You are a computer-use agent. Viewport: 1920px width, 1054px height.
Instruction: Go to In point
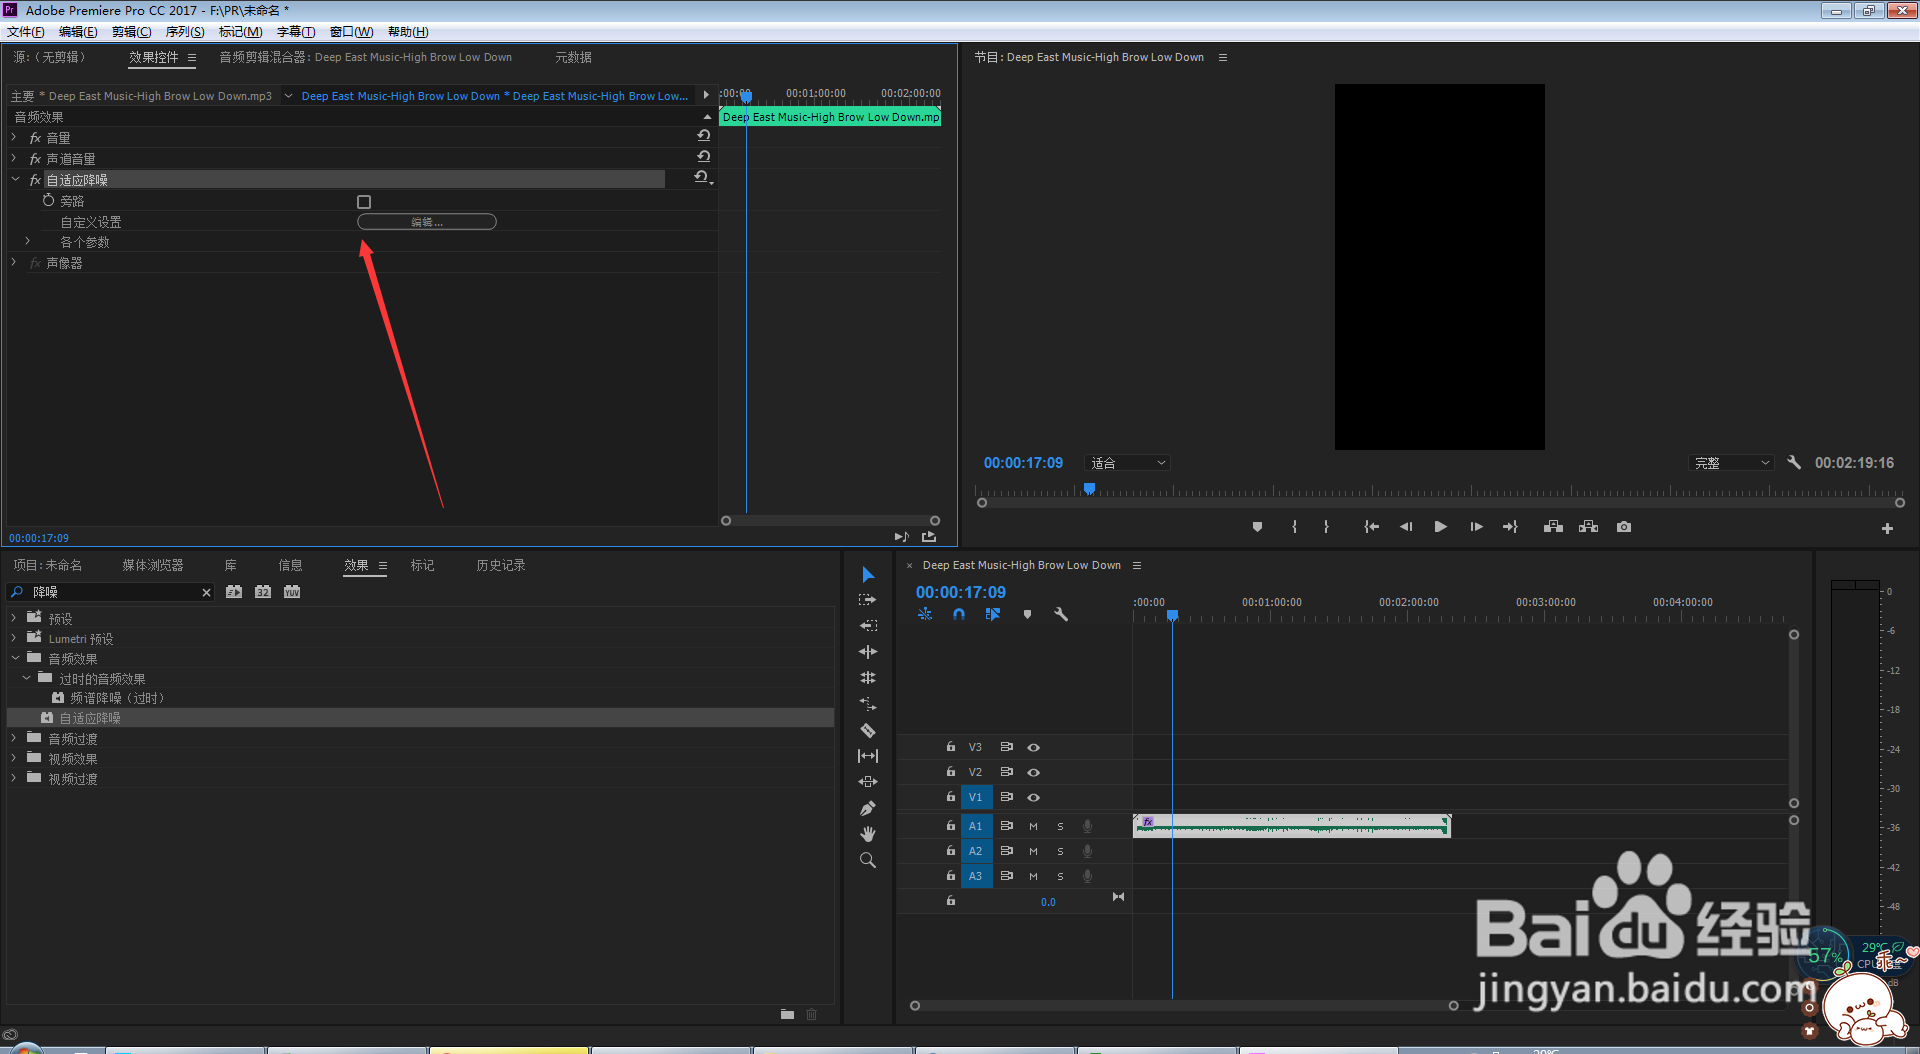(x=1371, y=527)
